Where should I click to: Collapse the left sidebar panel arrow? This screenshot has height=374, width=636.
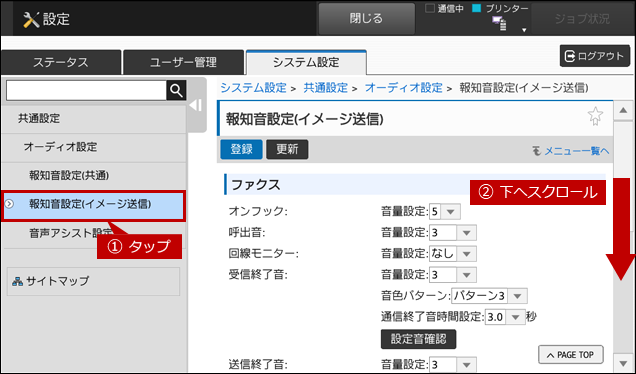196,105
